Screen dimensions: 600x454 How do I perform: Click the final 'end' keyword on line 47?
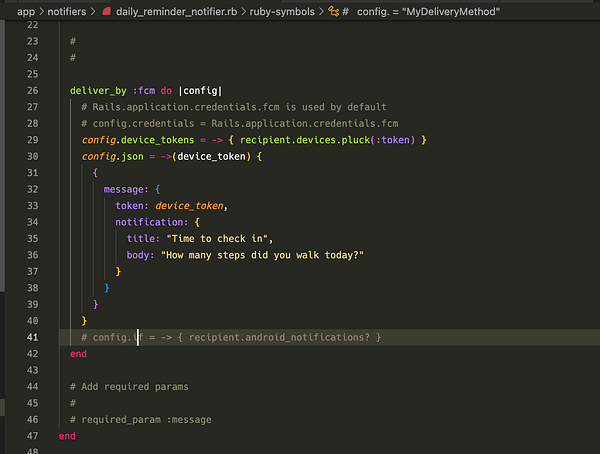tap(67, 436)
